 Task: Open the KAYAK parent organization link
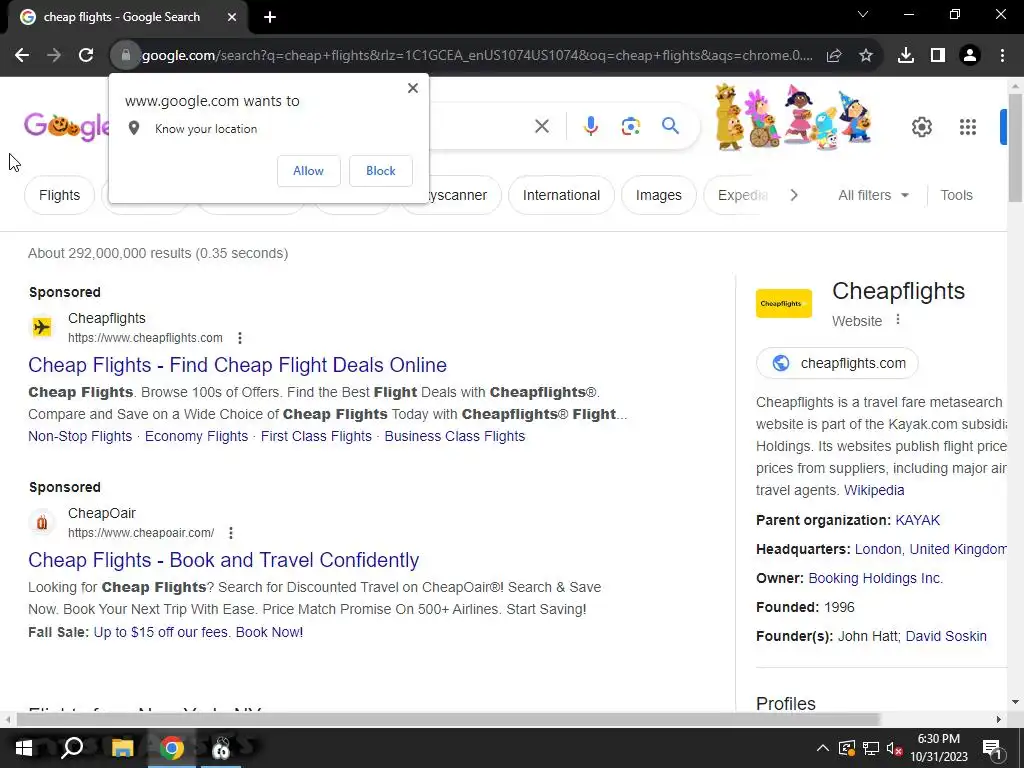918,520
